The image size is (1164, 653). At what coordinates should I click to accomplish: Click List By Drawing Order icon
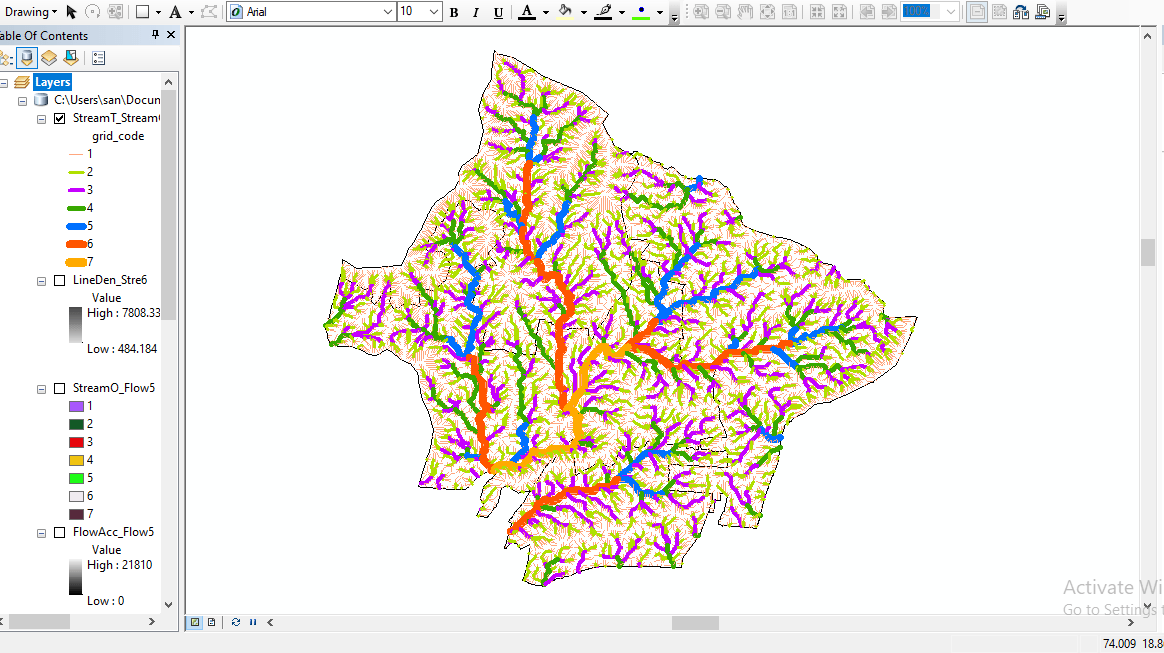6,58
